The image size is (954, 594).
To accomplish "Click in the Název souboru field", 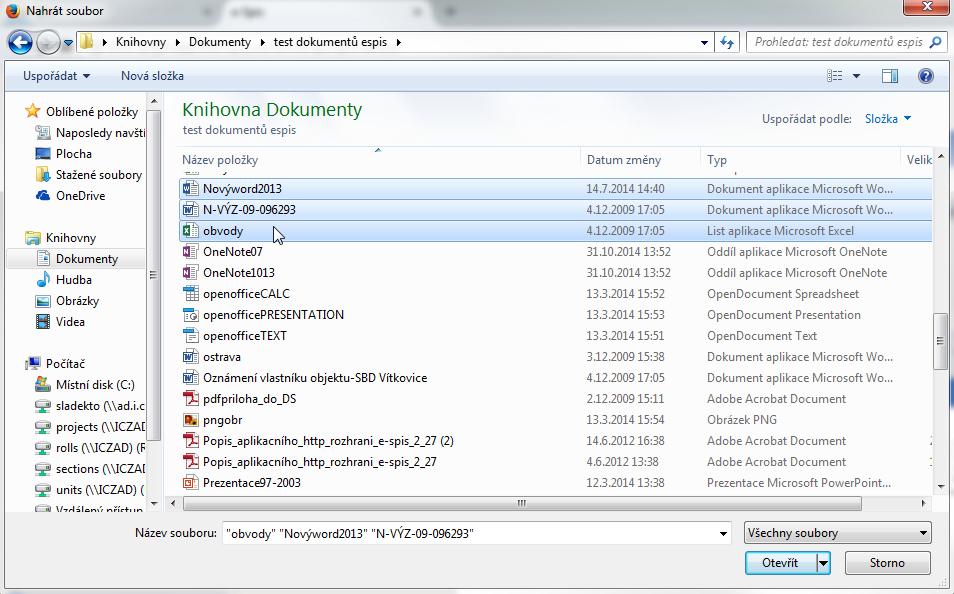I will pyautogui.click(x=469, y=533).
